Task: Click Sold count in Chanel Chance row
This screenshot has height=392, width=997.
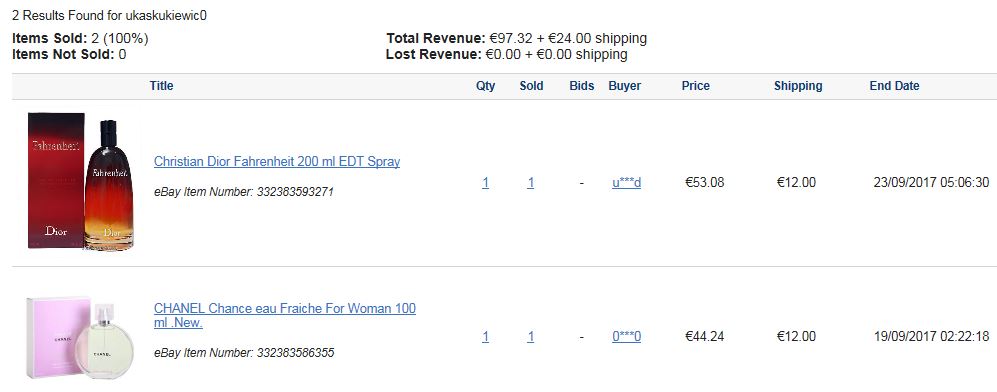Action: tap(530, 337)
